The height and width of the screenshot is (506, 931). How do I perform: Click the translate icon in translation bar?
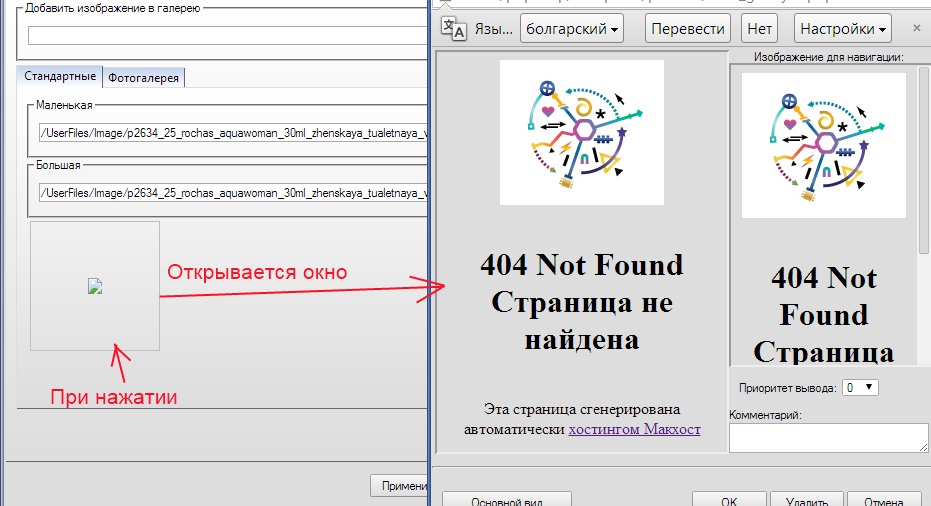pos(454,29)
